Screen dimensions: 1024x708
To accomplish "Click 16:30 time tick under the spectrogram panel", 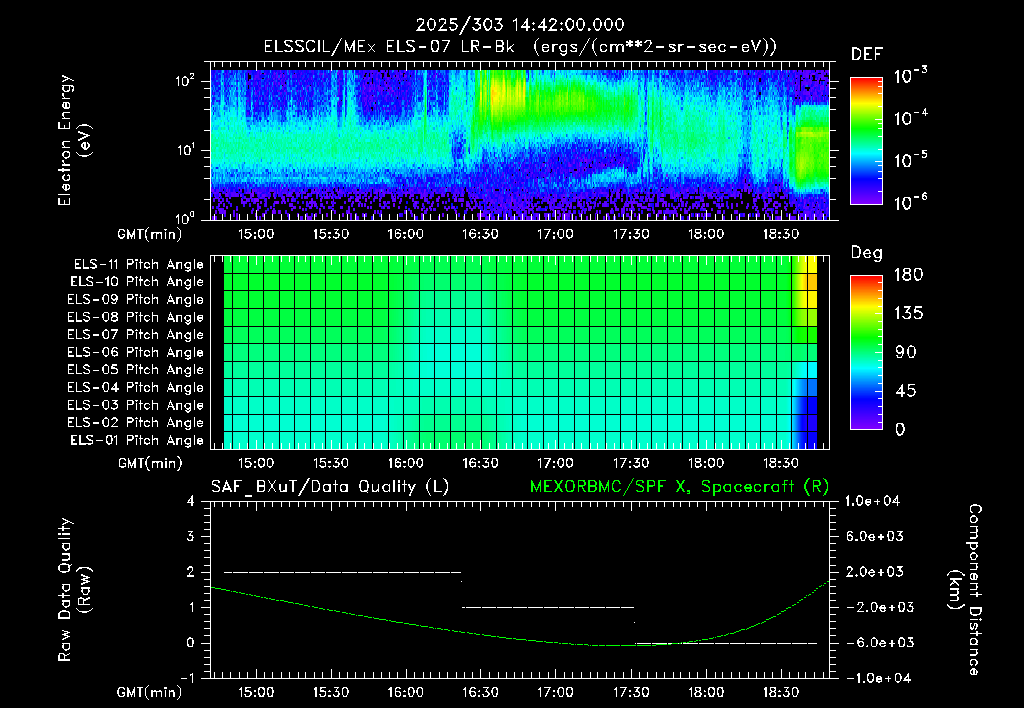I will (481, 234).
